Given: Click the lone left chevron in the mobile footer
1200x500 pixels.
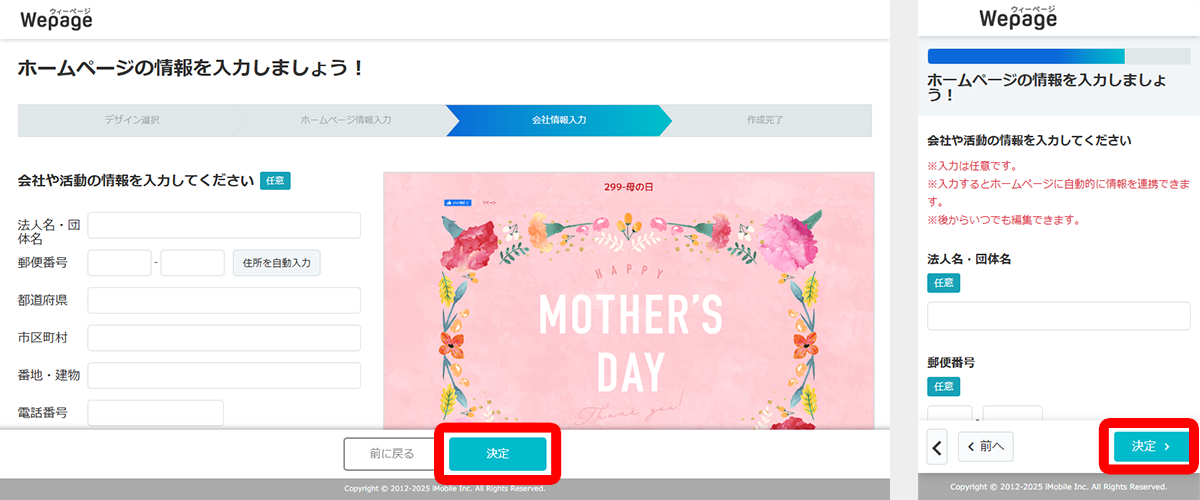Looking at the screenshot, I should pos(937,447).
